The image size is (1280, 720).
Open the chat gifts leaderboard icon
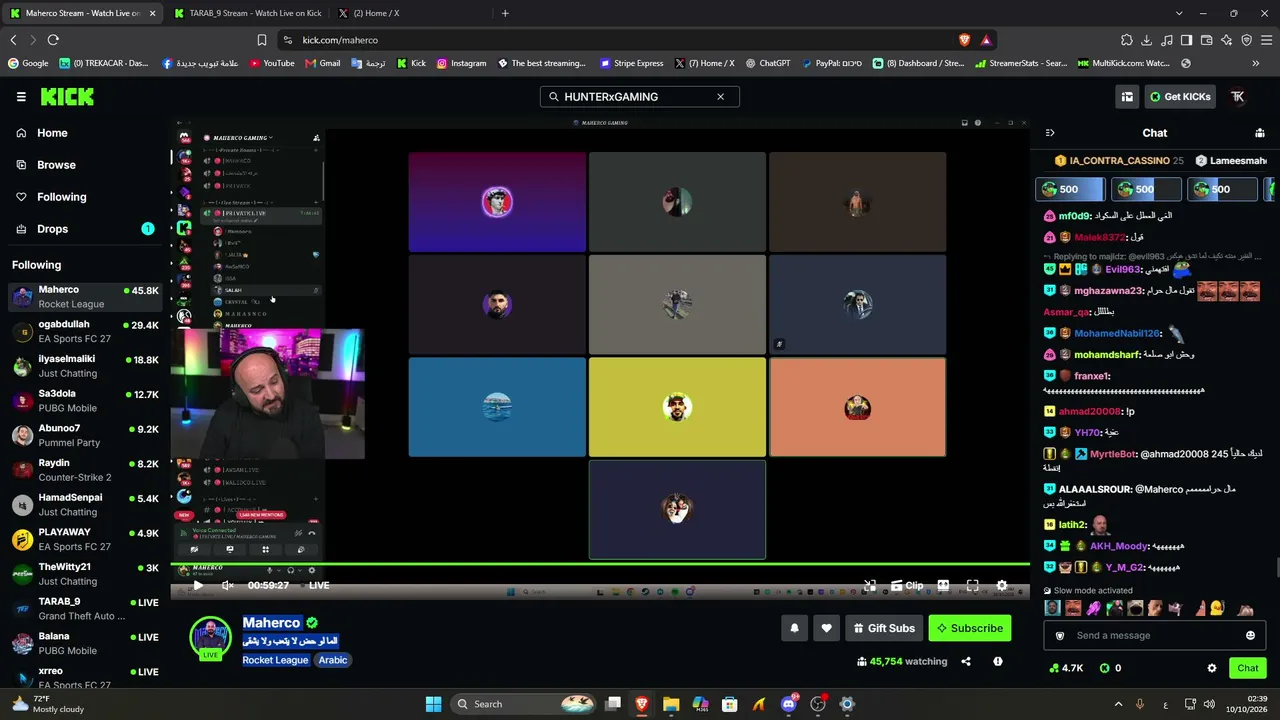pos(1260,133)
